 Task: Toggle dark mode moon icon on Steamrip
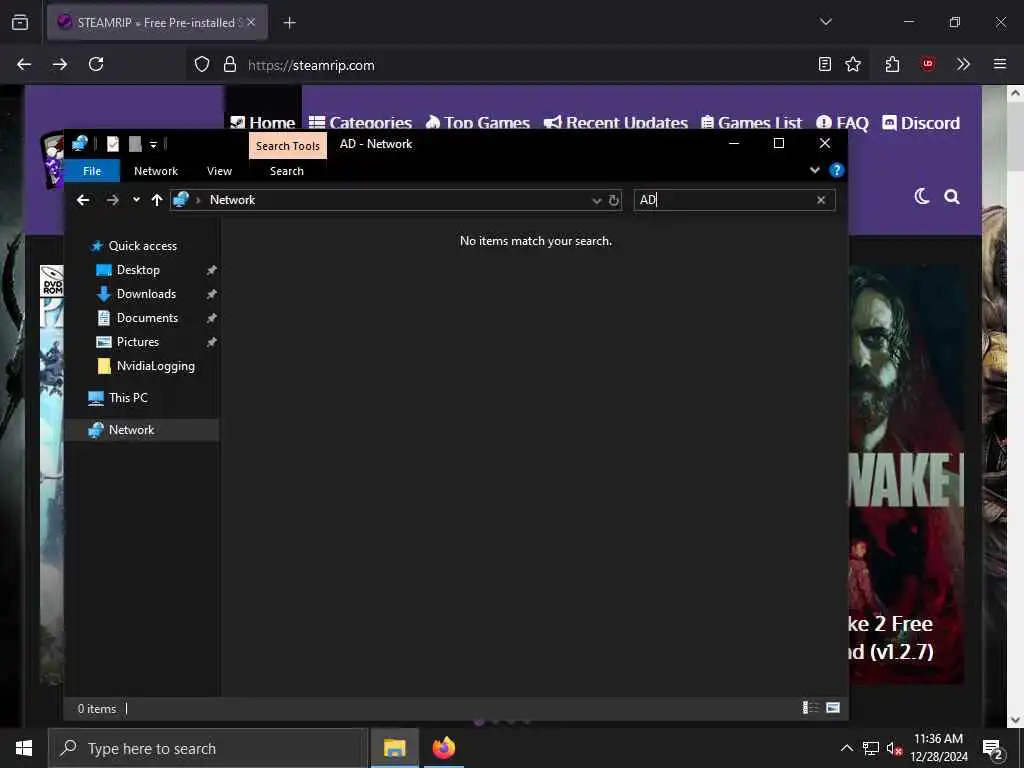[921, 196]
